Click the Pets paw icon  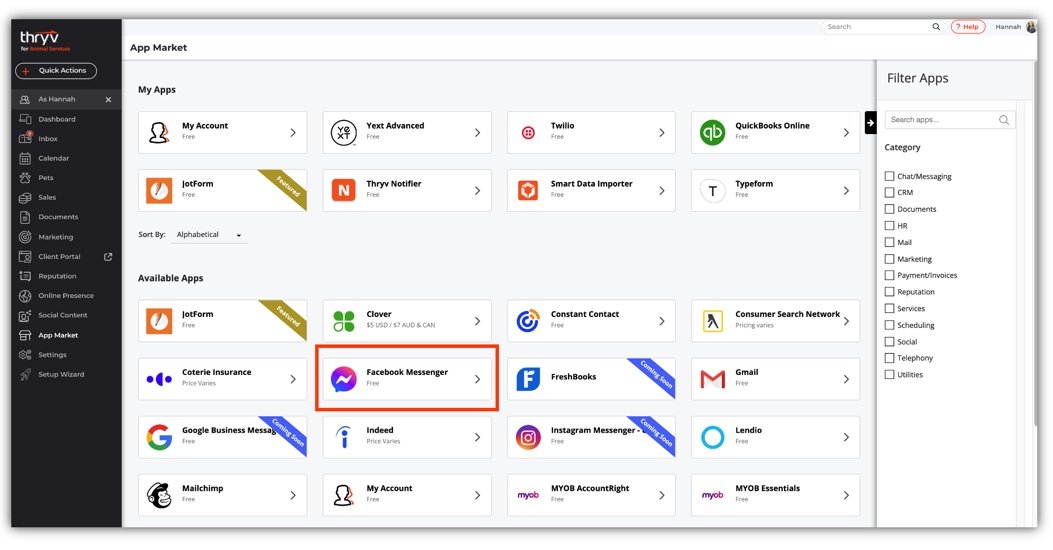[25, 178]
